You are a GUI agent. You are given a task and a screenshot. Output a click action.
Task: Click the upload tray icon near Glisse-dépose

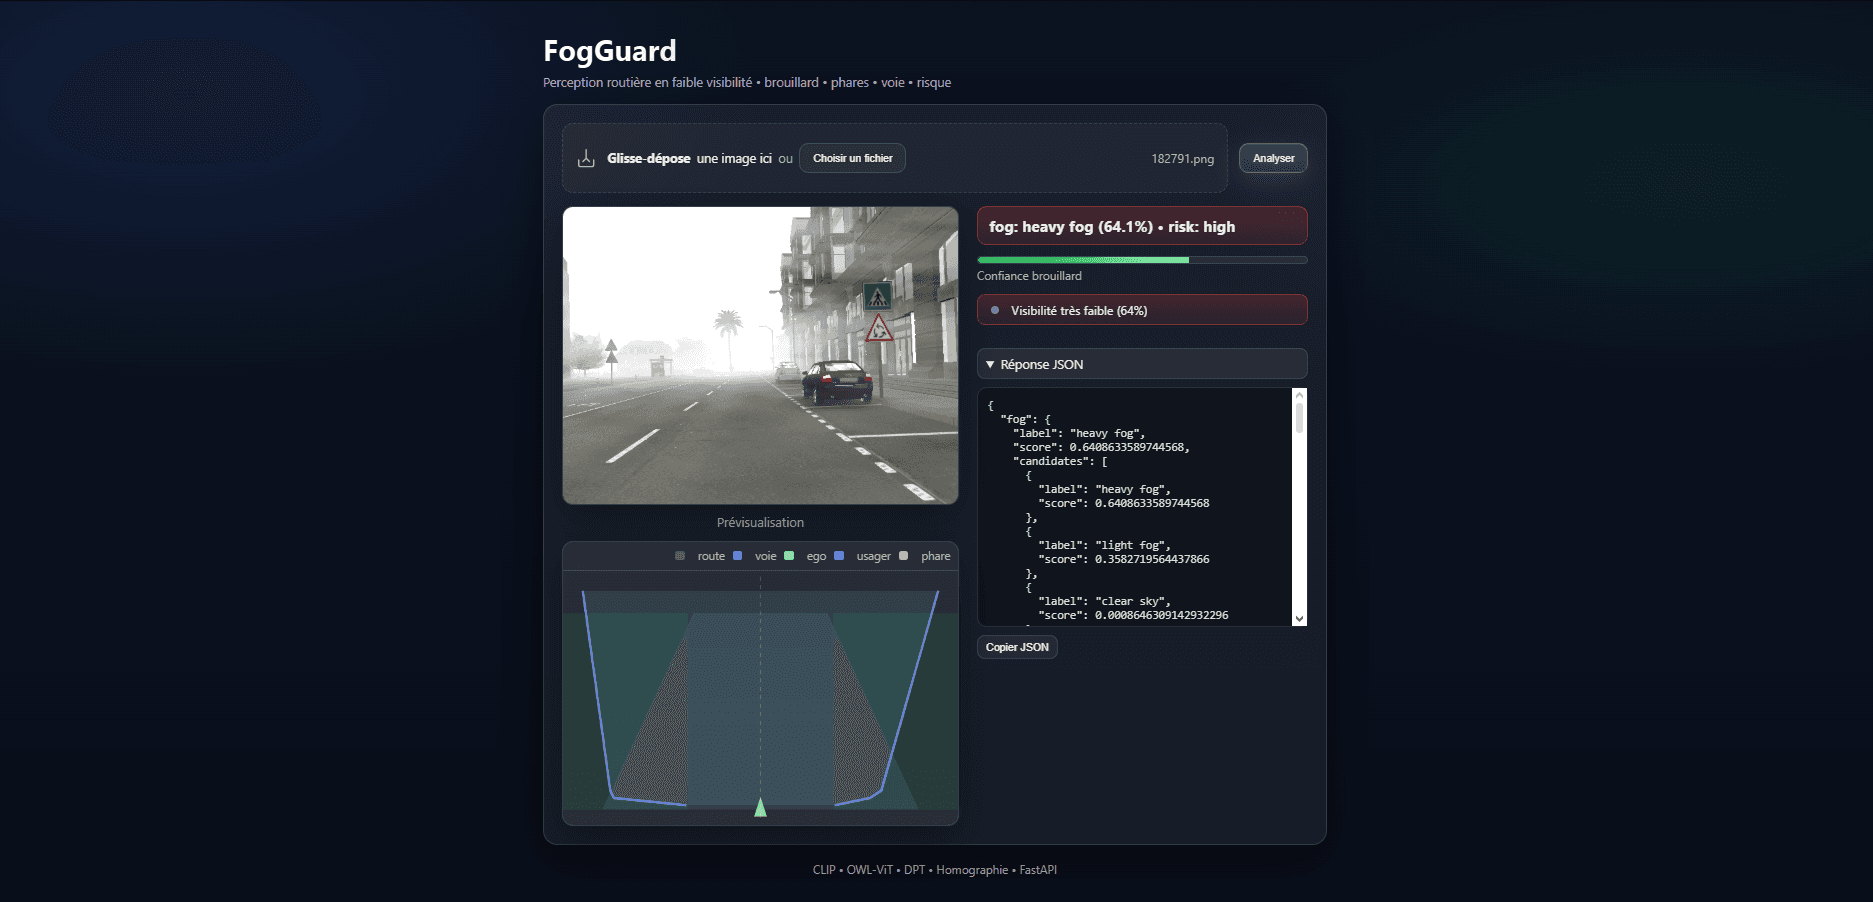[585, 158]
